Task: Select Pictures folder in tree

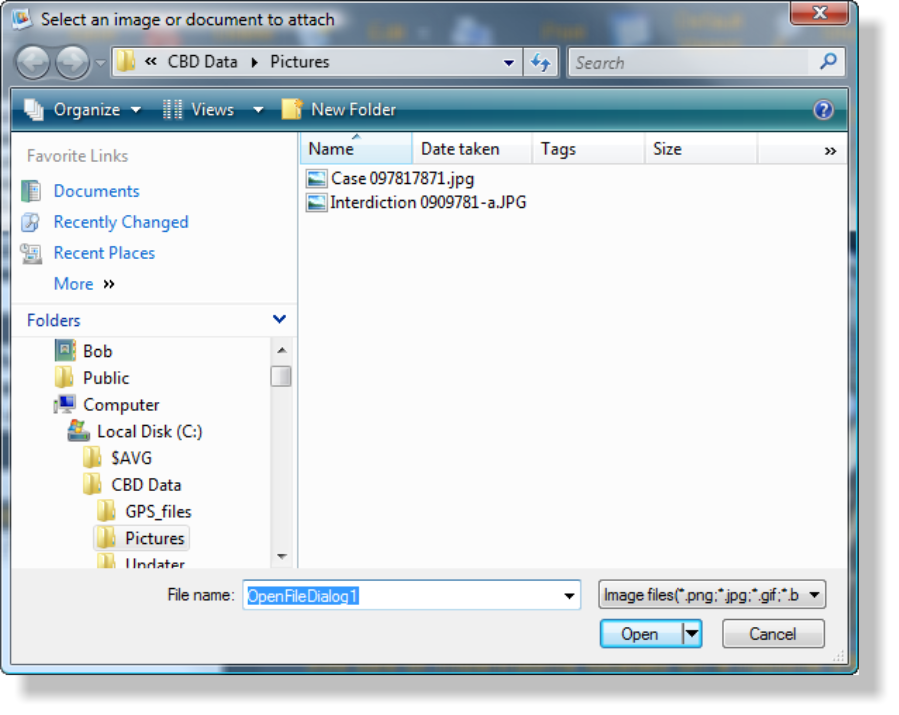Action: tap(155, 538)
